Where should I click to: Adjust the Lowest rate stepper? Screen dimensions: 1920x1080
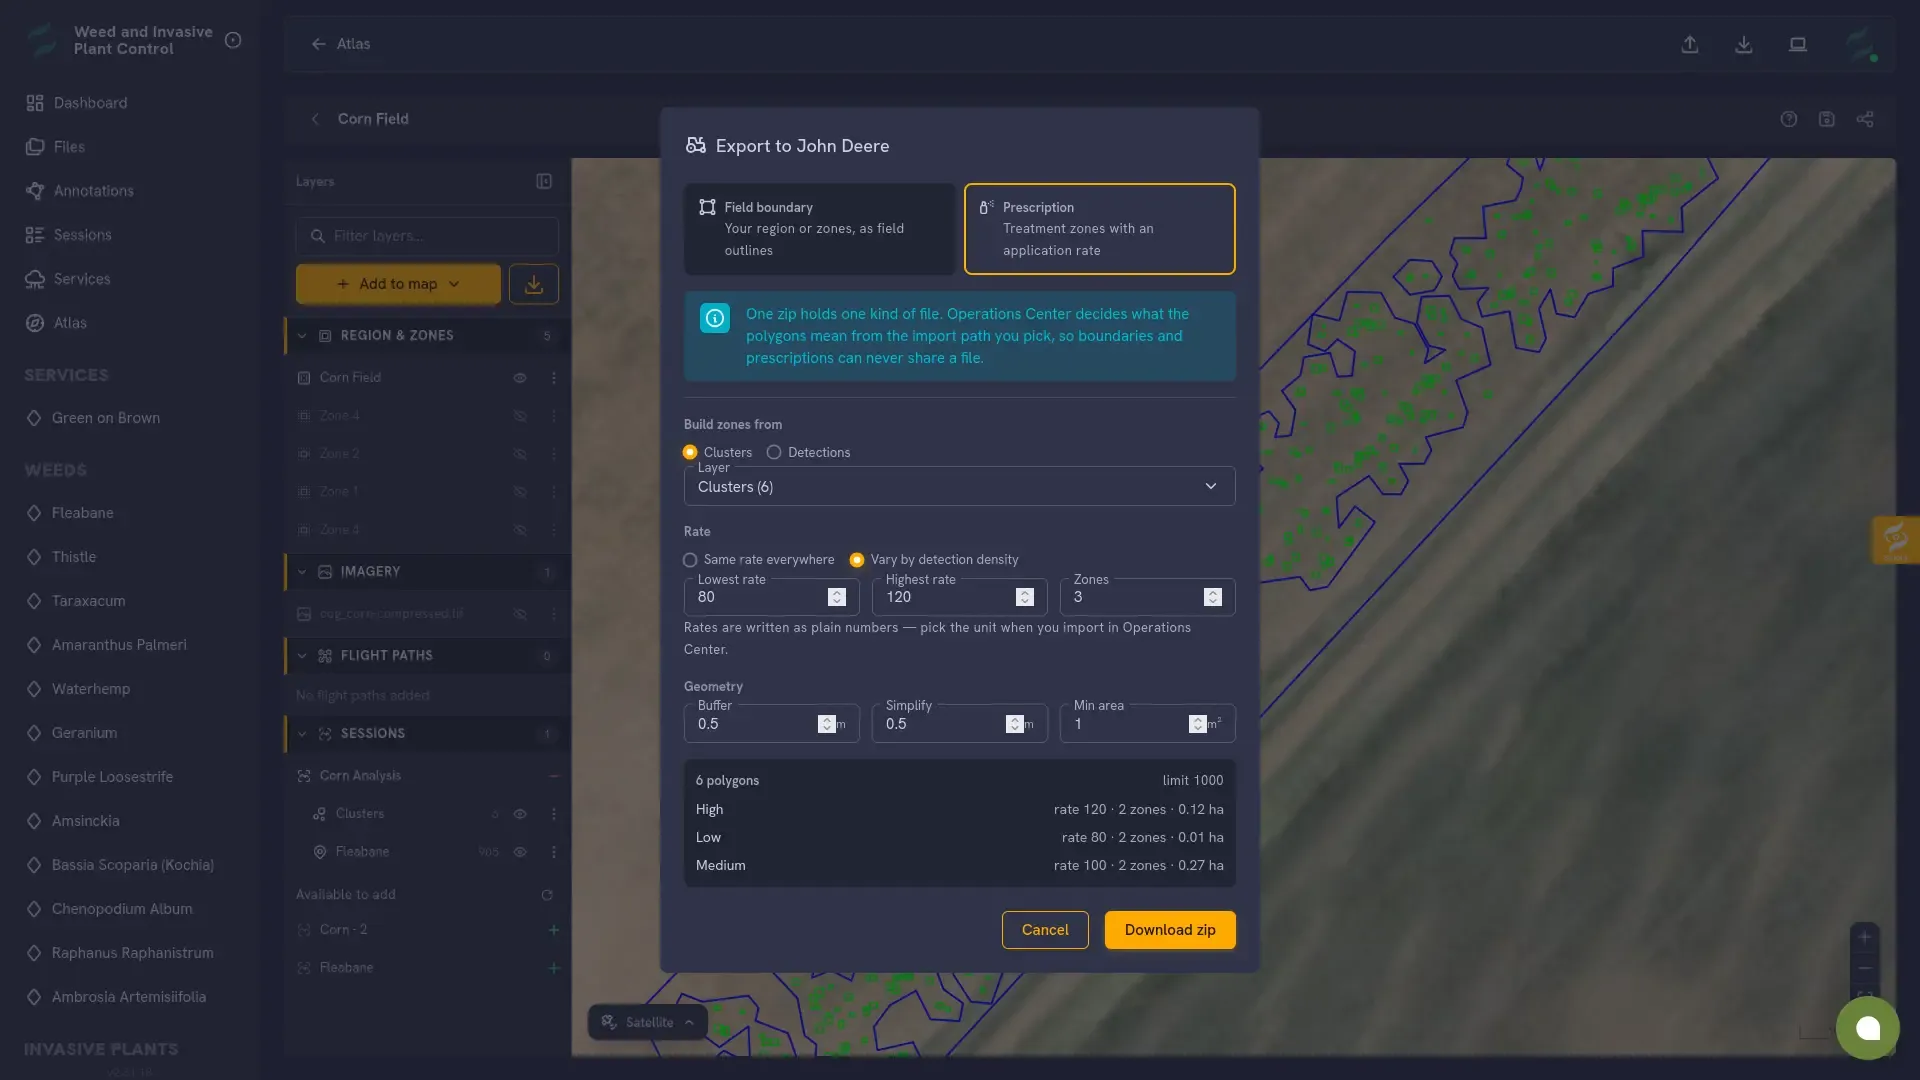pyautogui.click(x=837, y=597)
